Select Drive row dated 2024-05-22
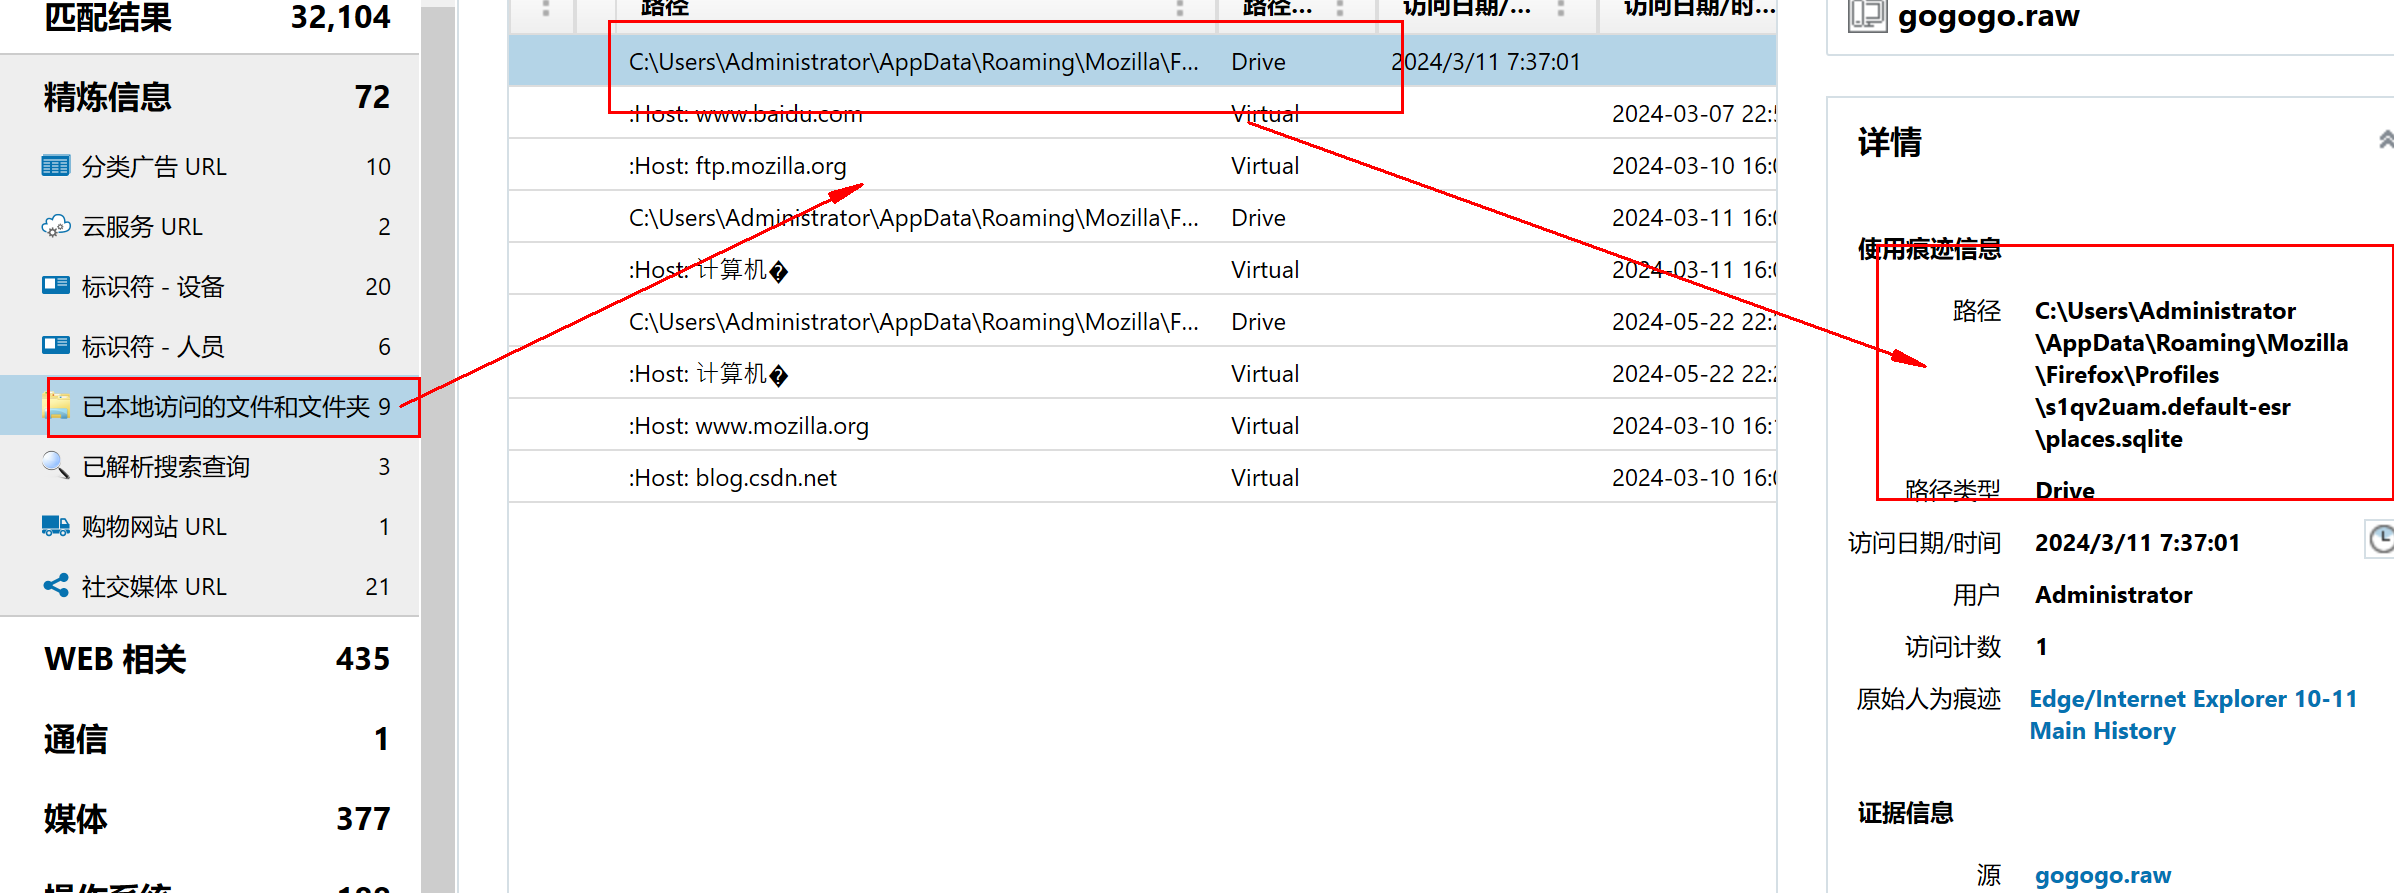Image resolution: width=2394 pixels, height=893 pixels. (x=1142, y=322)
